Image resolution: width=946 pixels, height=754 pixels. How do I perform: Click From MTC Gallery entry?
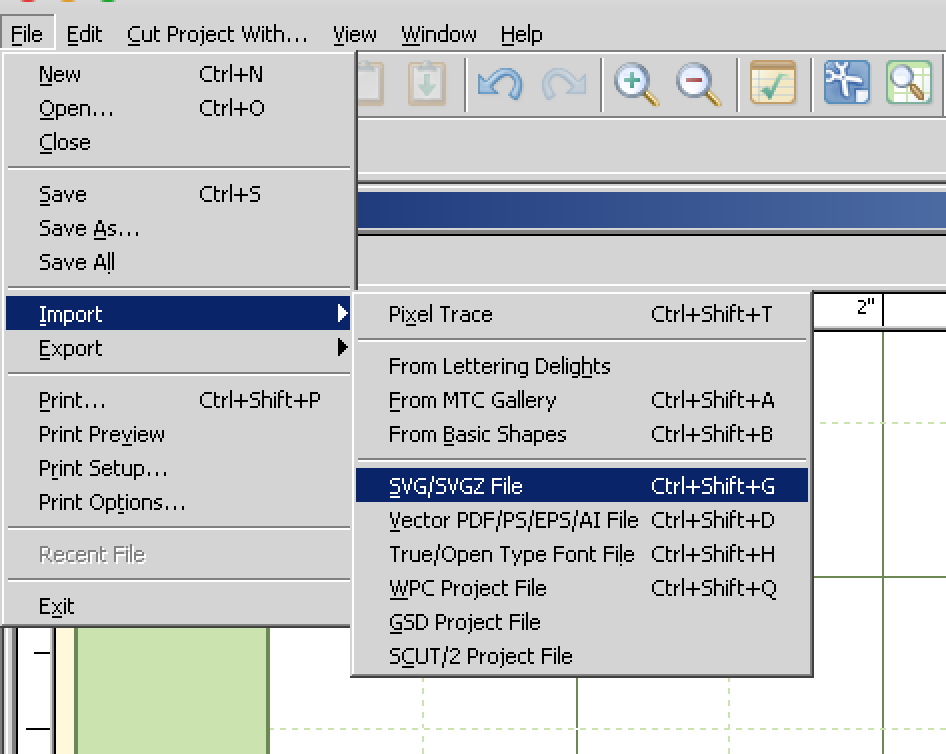point(472,401)
